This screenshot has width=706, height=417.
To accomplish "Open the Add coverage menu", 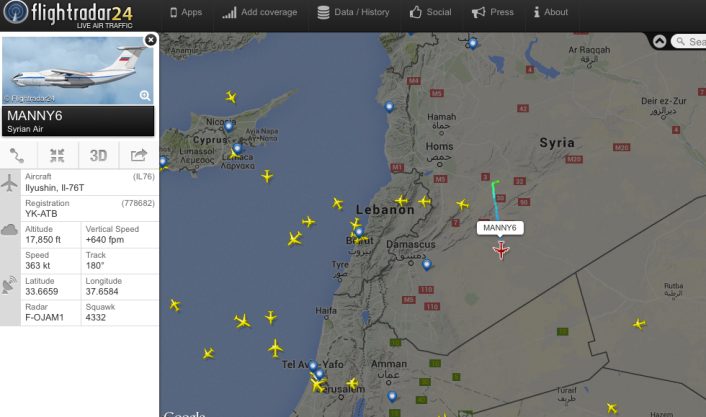I will coord(260,13).
